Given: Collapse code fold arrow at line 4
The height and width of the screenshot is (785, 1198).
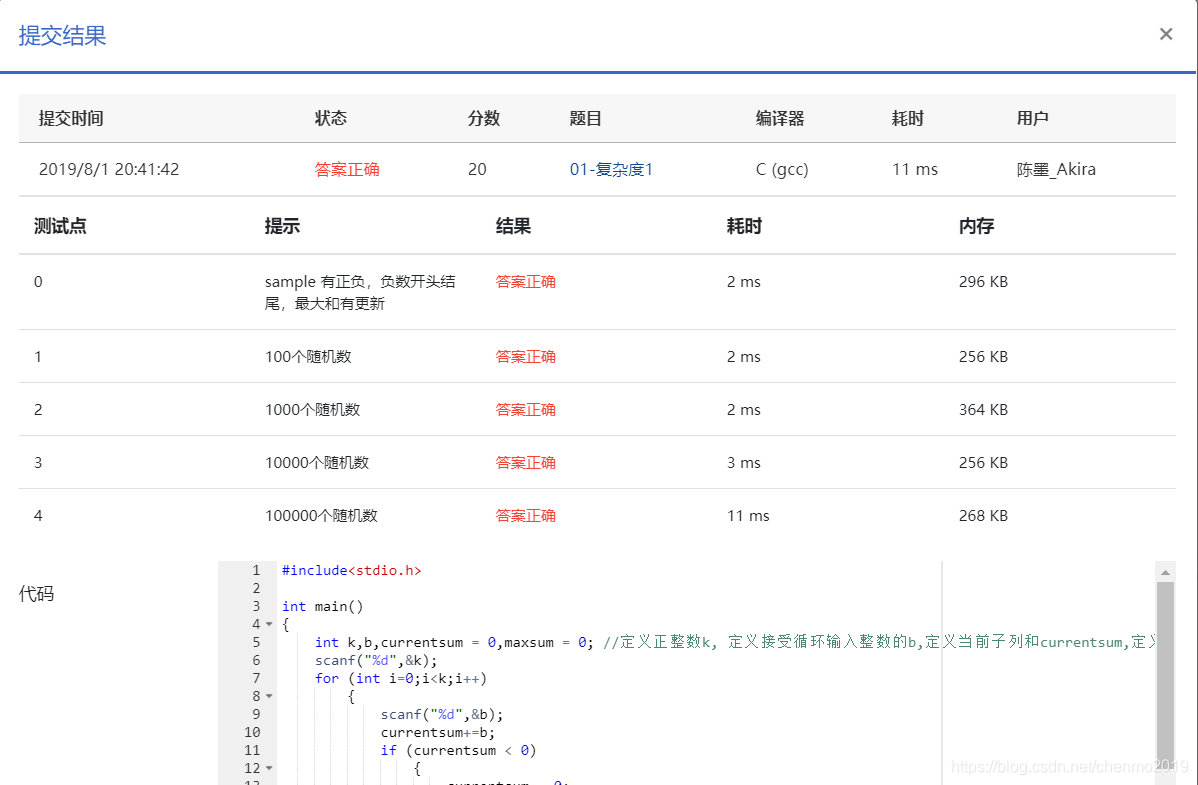Looking at the screenshot, I should pyautogui.click(x=269, y=624).
